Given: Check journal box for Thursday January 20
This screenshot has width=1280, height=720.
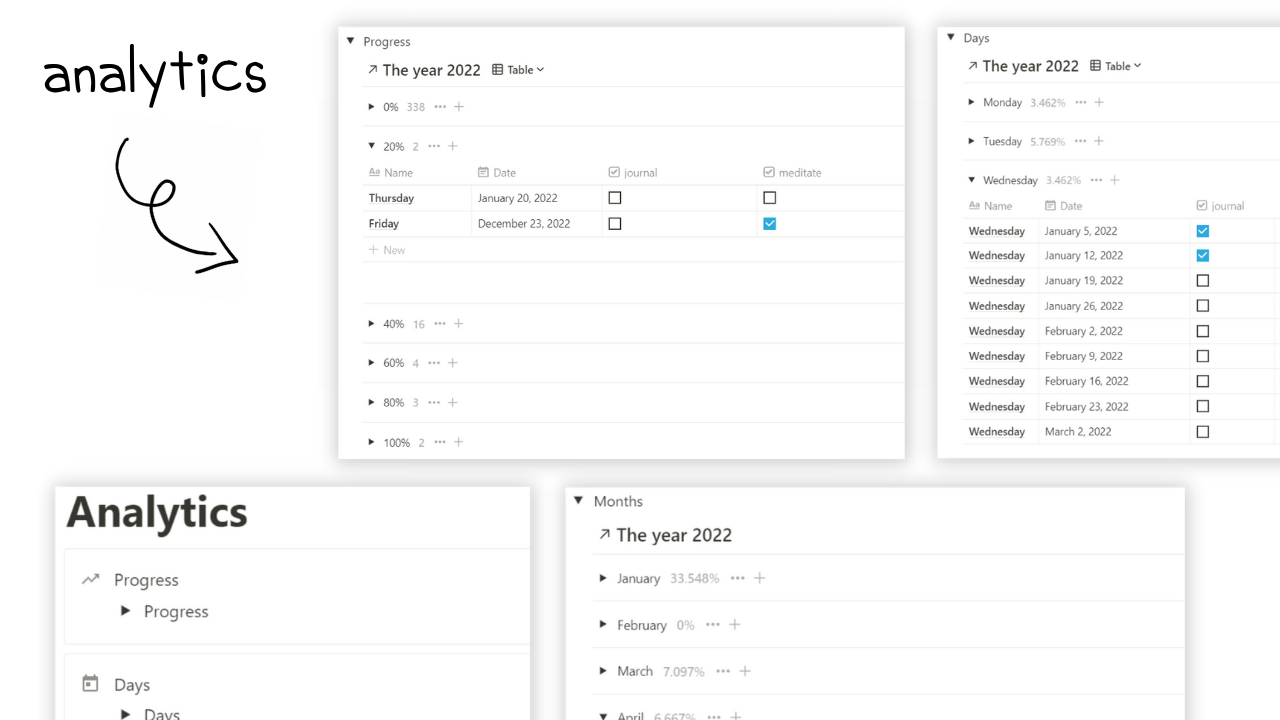Looking at the screenshot, I should (x=615, y=198).
